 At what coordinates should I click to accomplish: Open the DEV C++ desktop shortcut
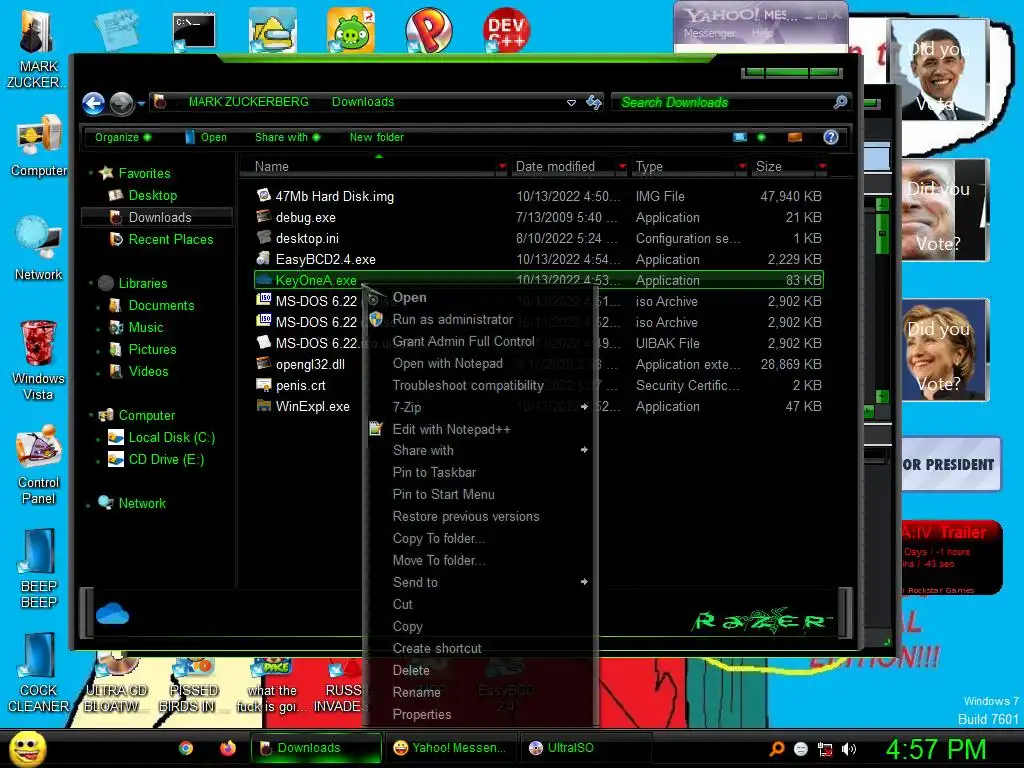[506, 30]
